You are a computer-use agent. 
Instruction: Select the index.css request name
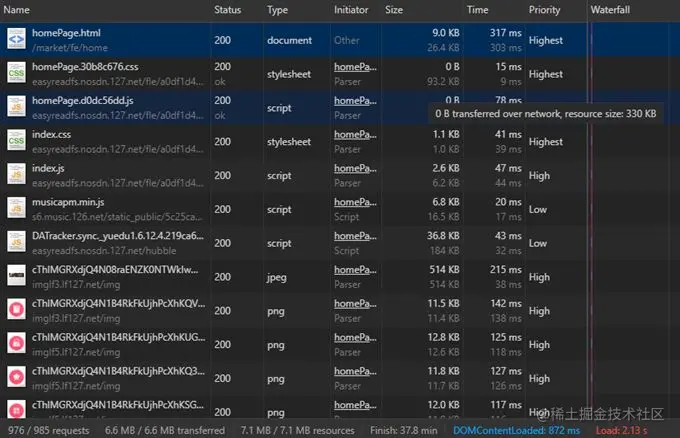pyautogui.click(x=51, y=134)
